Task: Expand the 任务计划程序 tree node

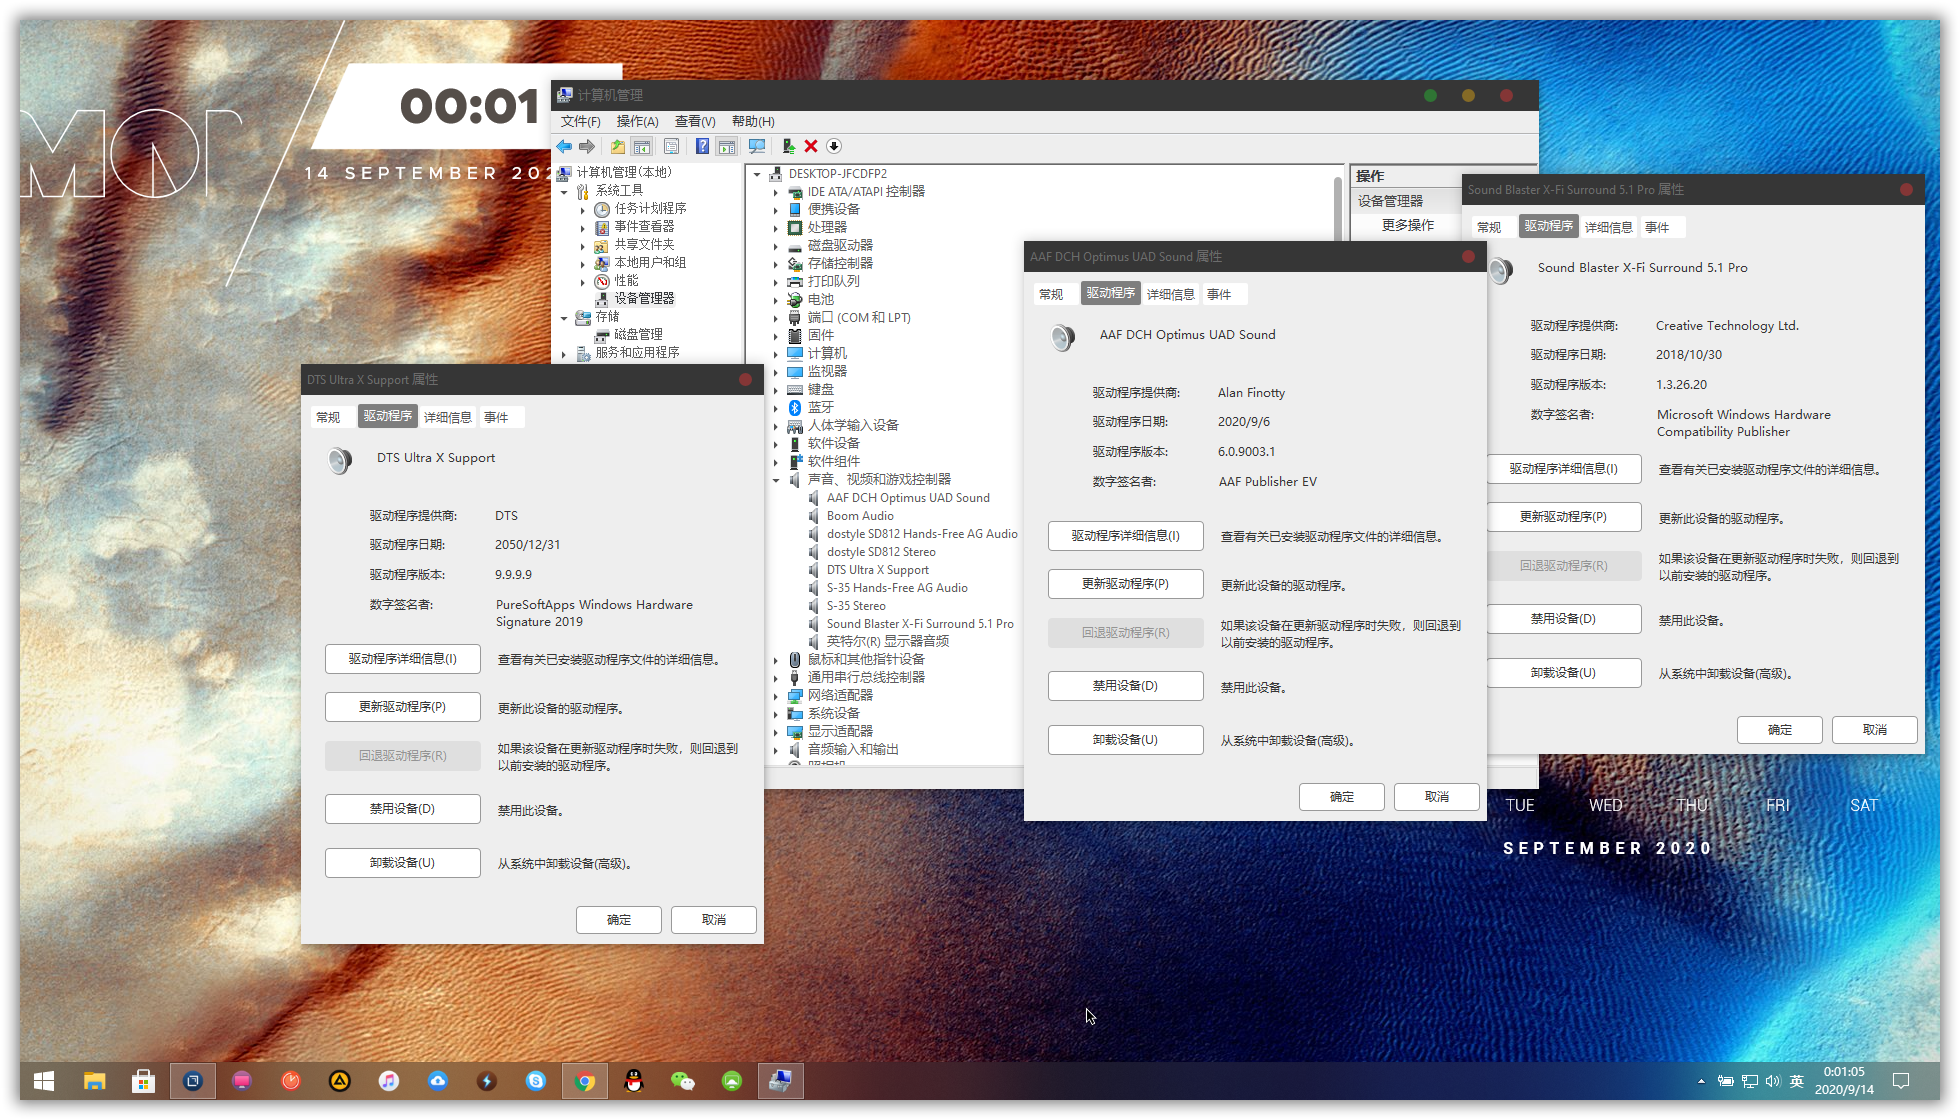Action: click(583, 209)
